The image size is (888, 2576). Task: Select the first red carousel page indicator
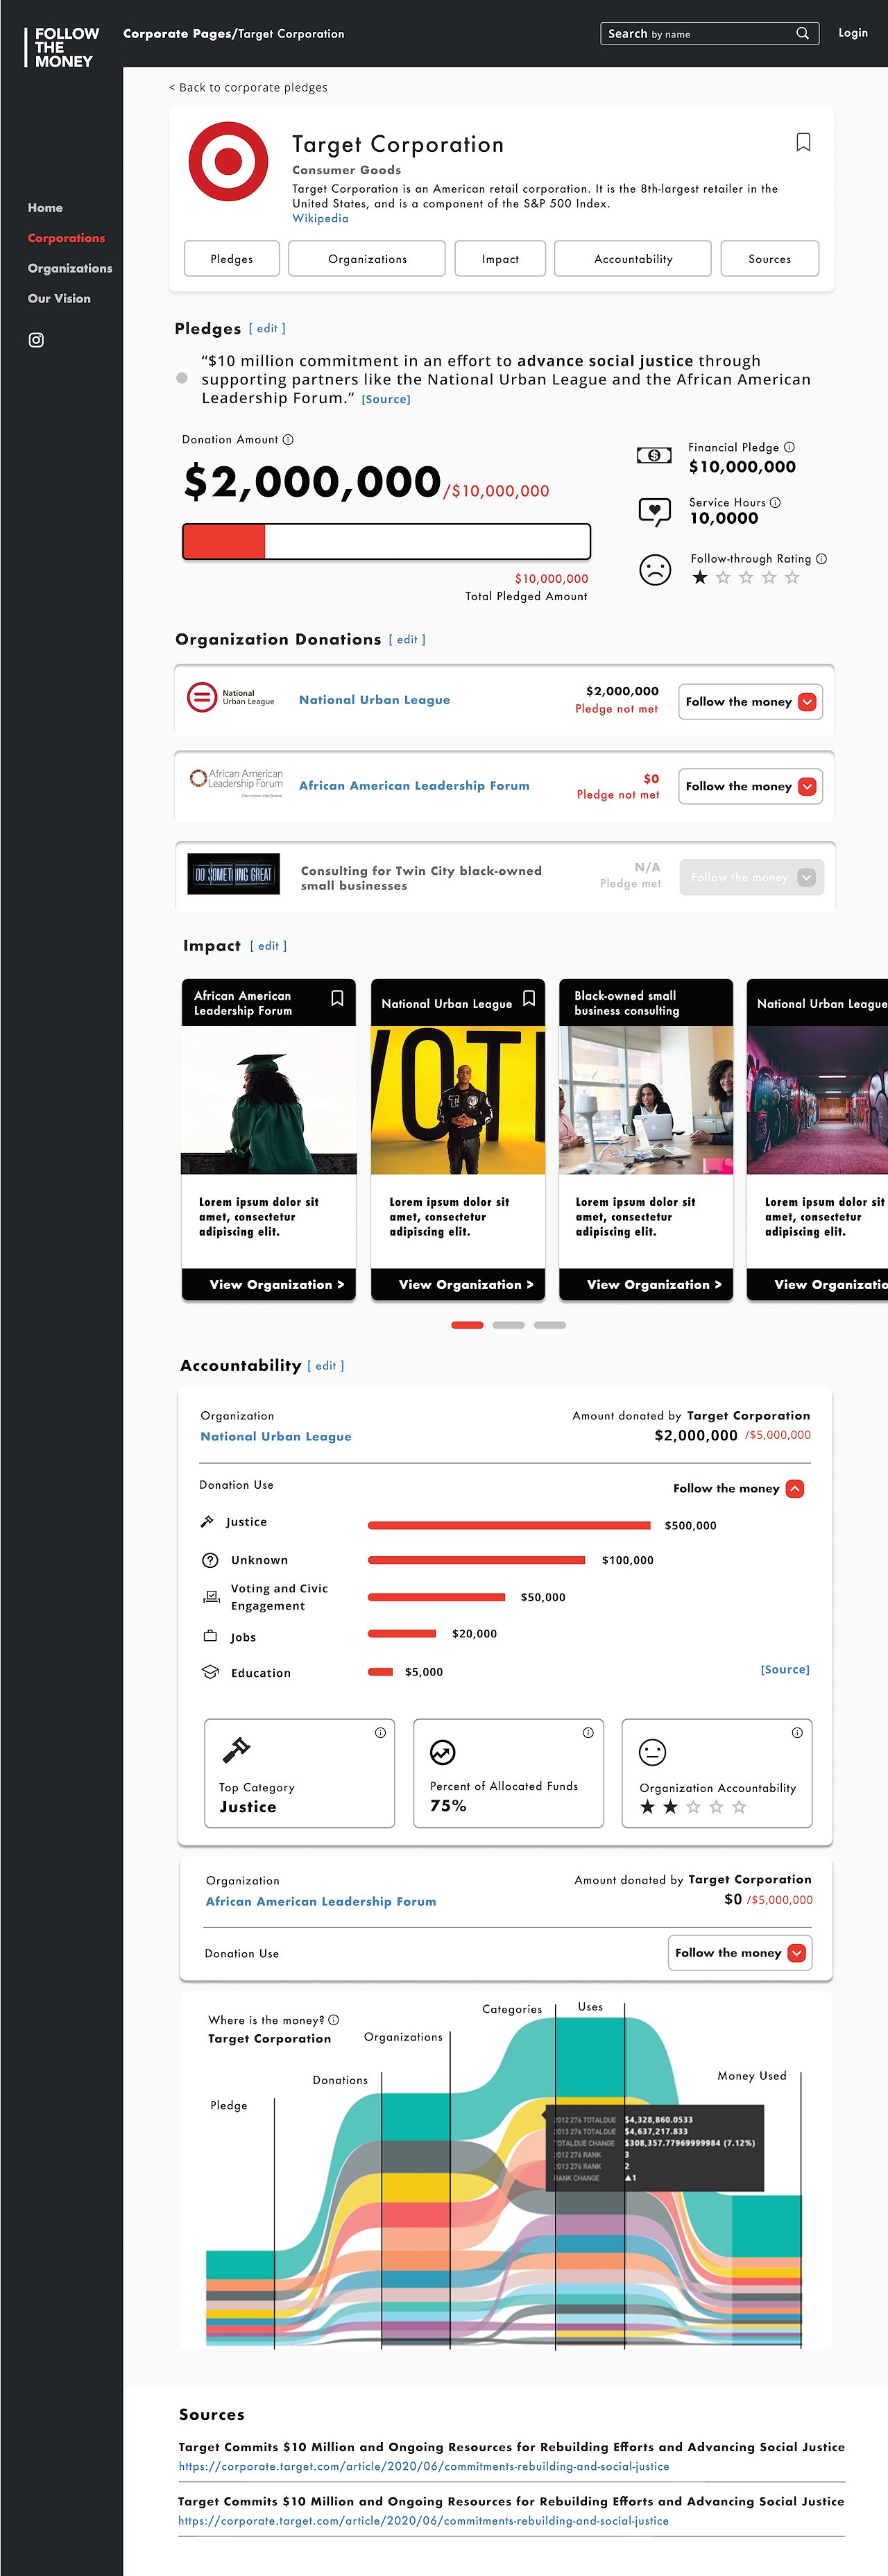click(x=467, y=1325)
